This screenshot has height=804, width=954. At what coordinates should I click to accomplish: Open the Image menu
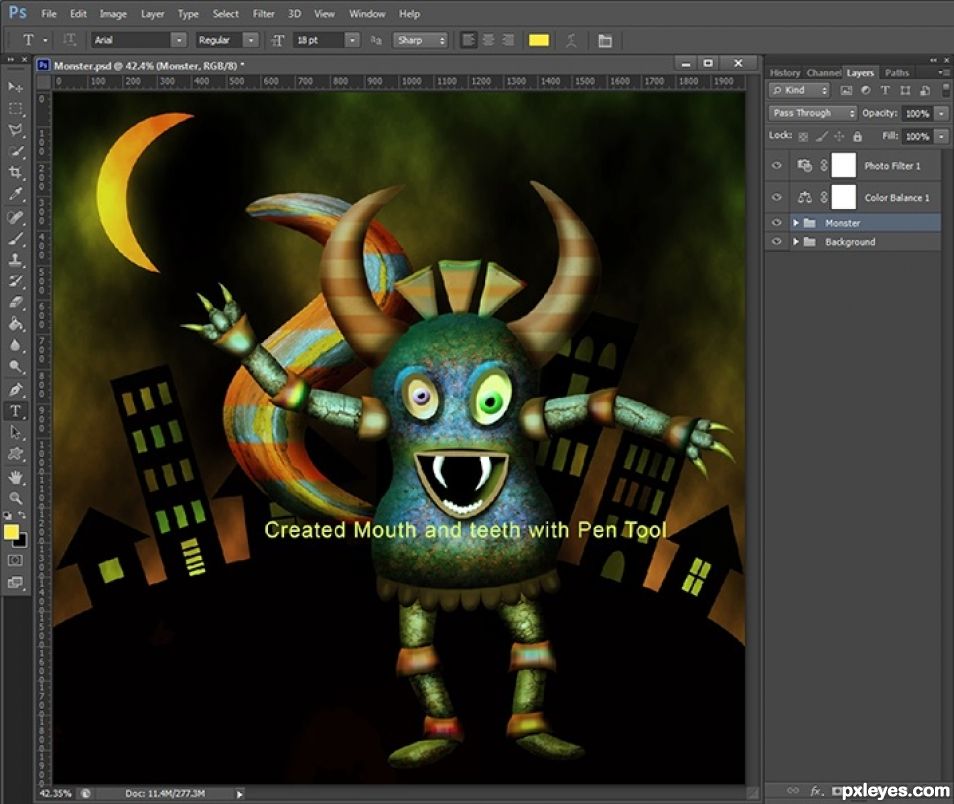coord(113,13)
